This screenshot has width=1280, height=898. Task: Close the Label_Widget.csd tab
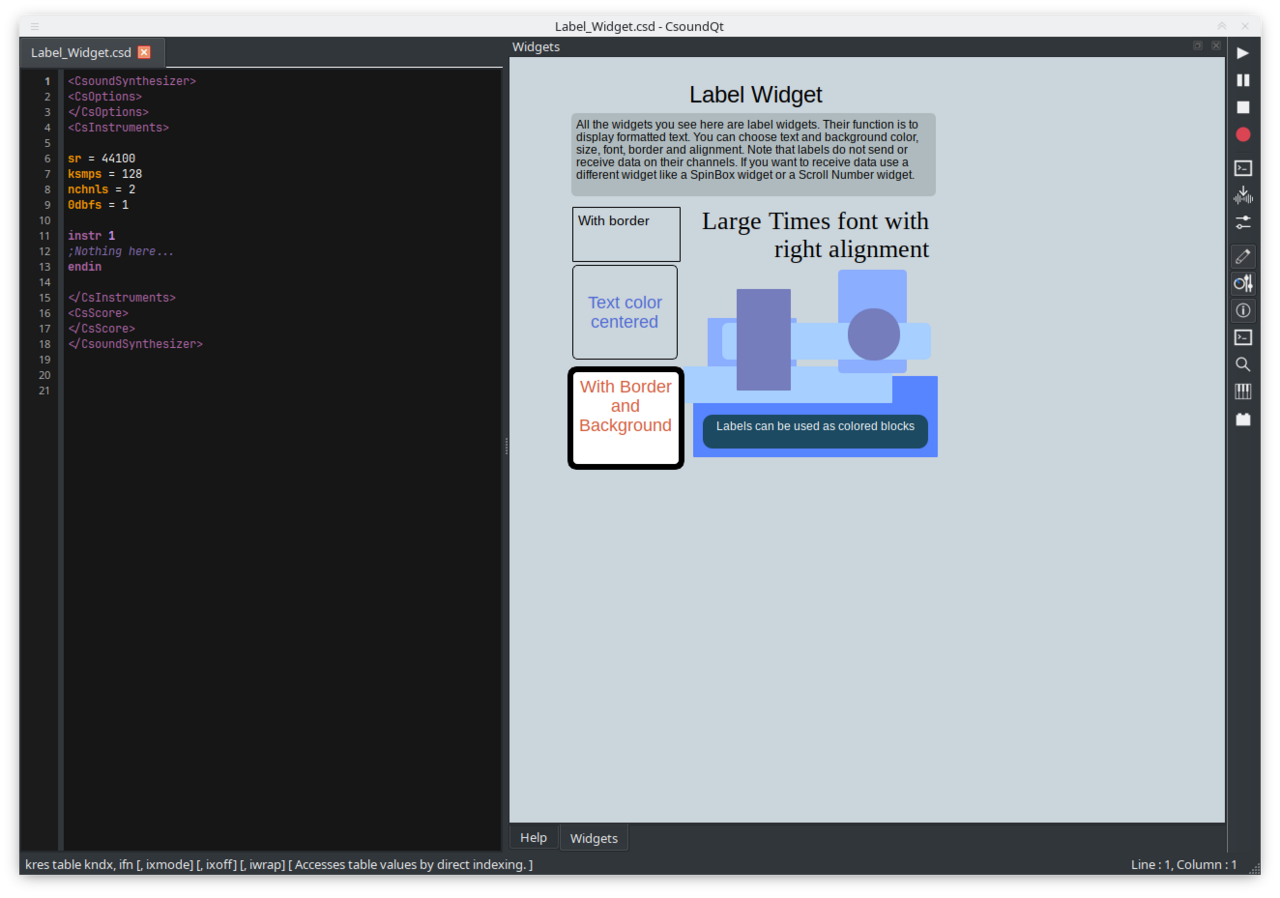pos(144,52)
